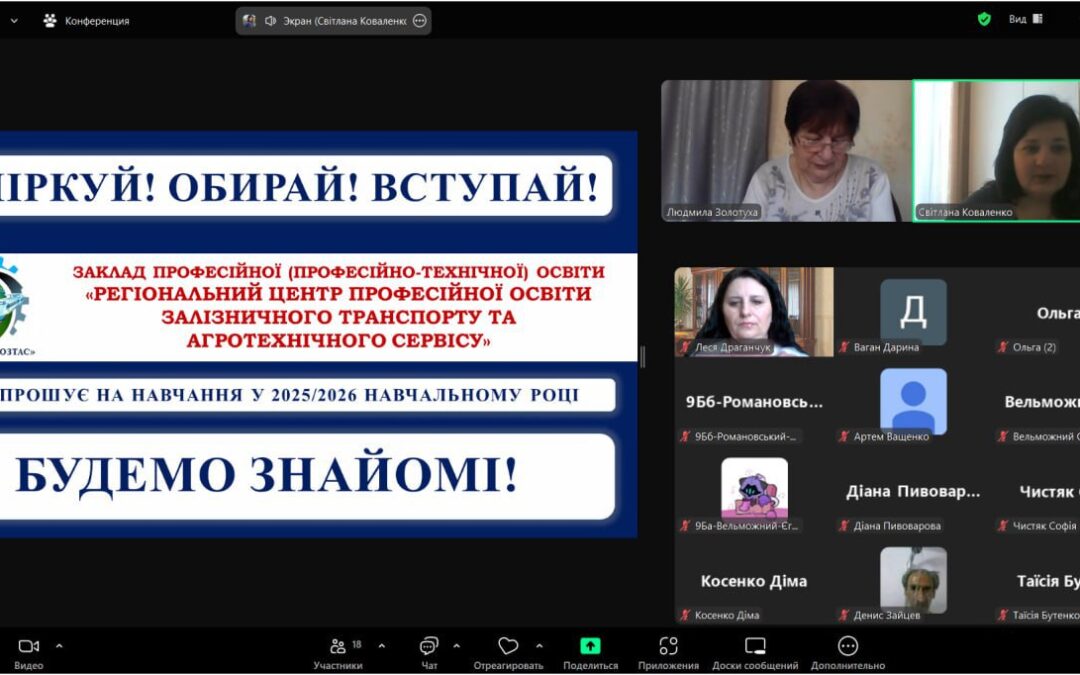The width and height of the screenshot is (1080, 675).
Task: Click the green encryption shield icon
Action: [x=984, y=19]
